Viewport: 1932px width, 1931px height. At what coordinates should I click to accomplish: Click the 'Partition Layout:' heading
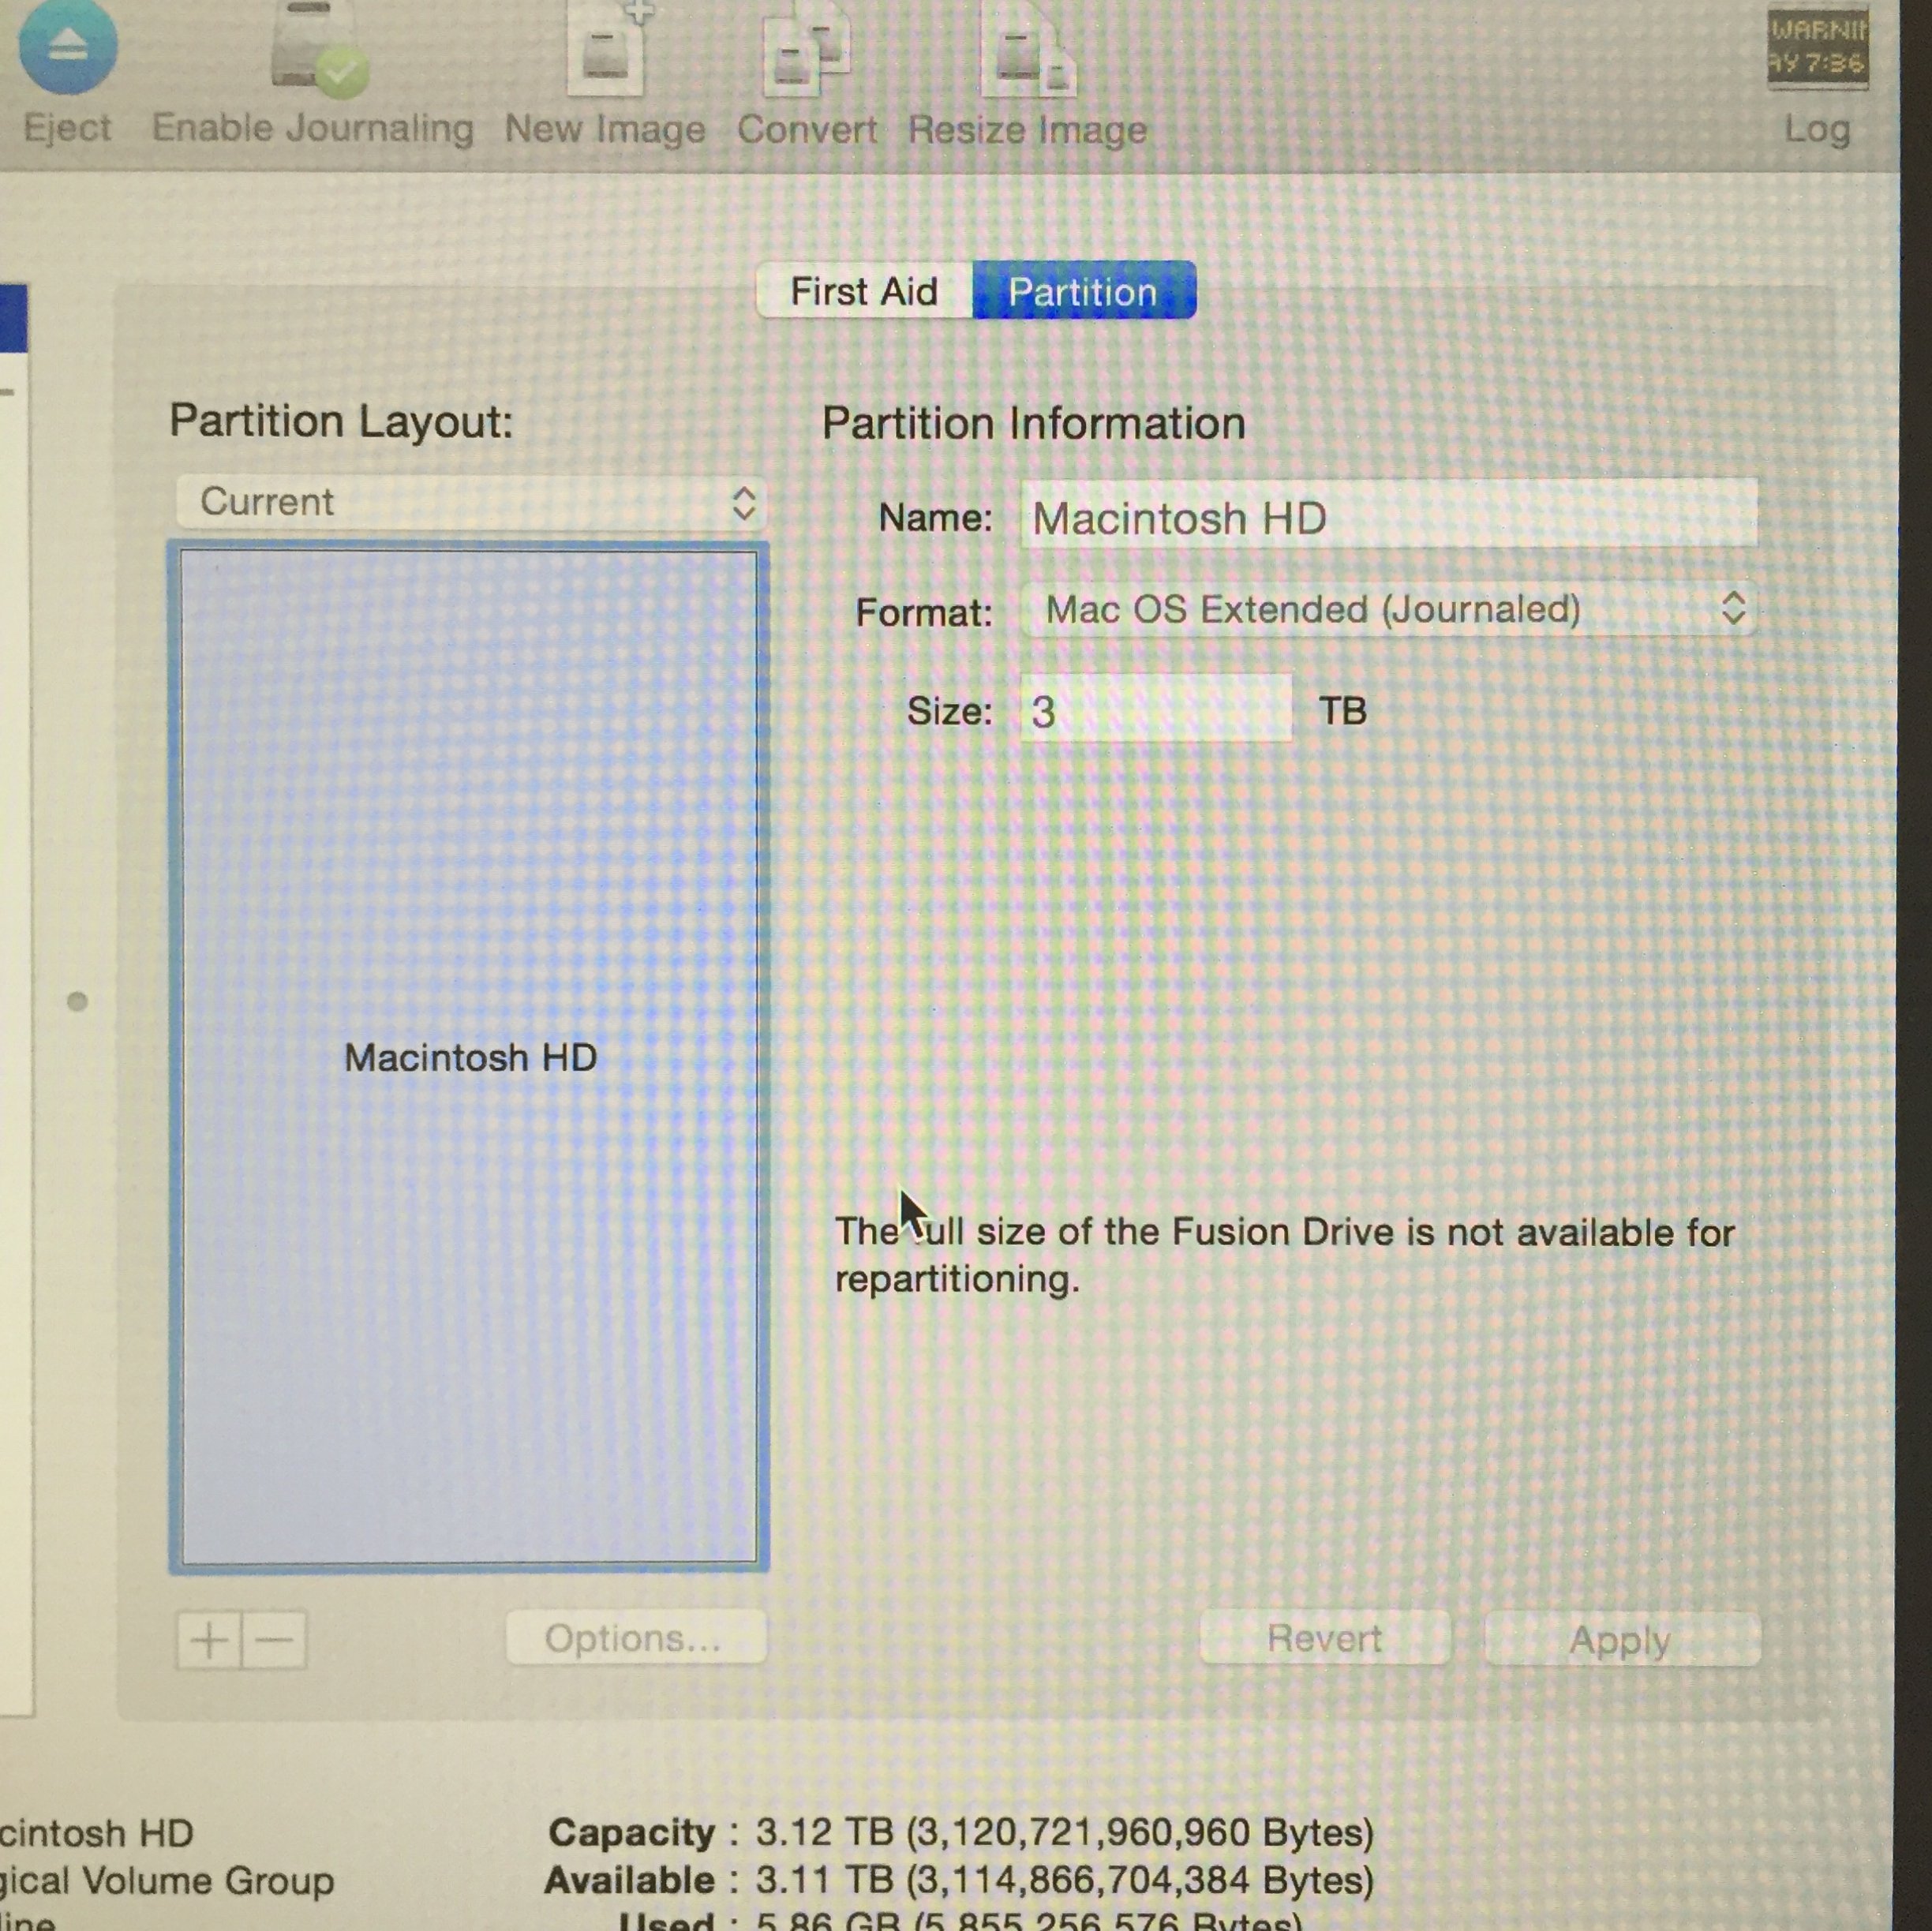pos(341,421)
